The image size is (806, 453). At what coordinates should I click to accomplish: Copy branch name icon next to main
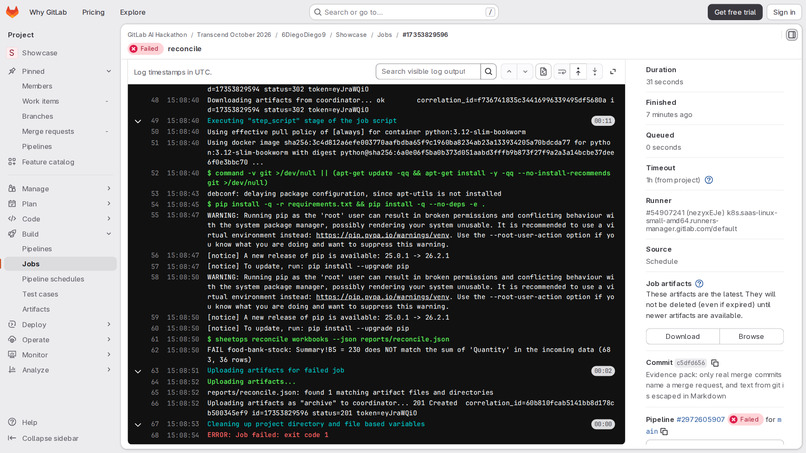click(664, 431)
